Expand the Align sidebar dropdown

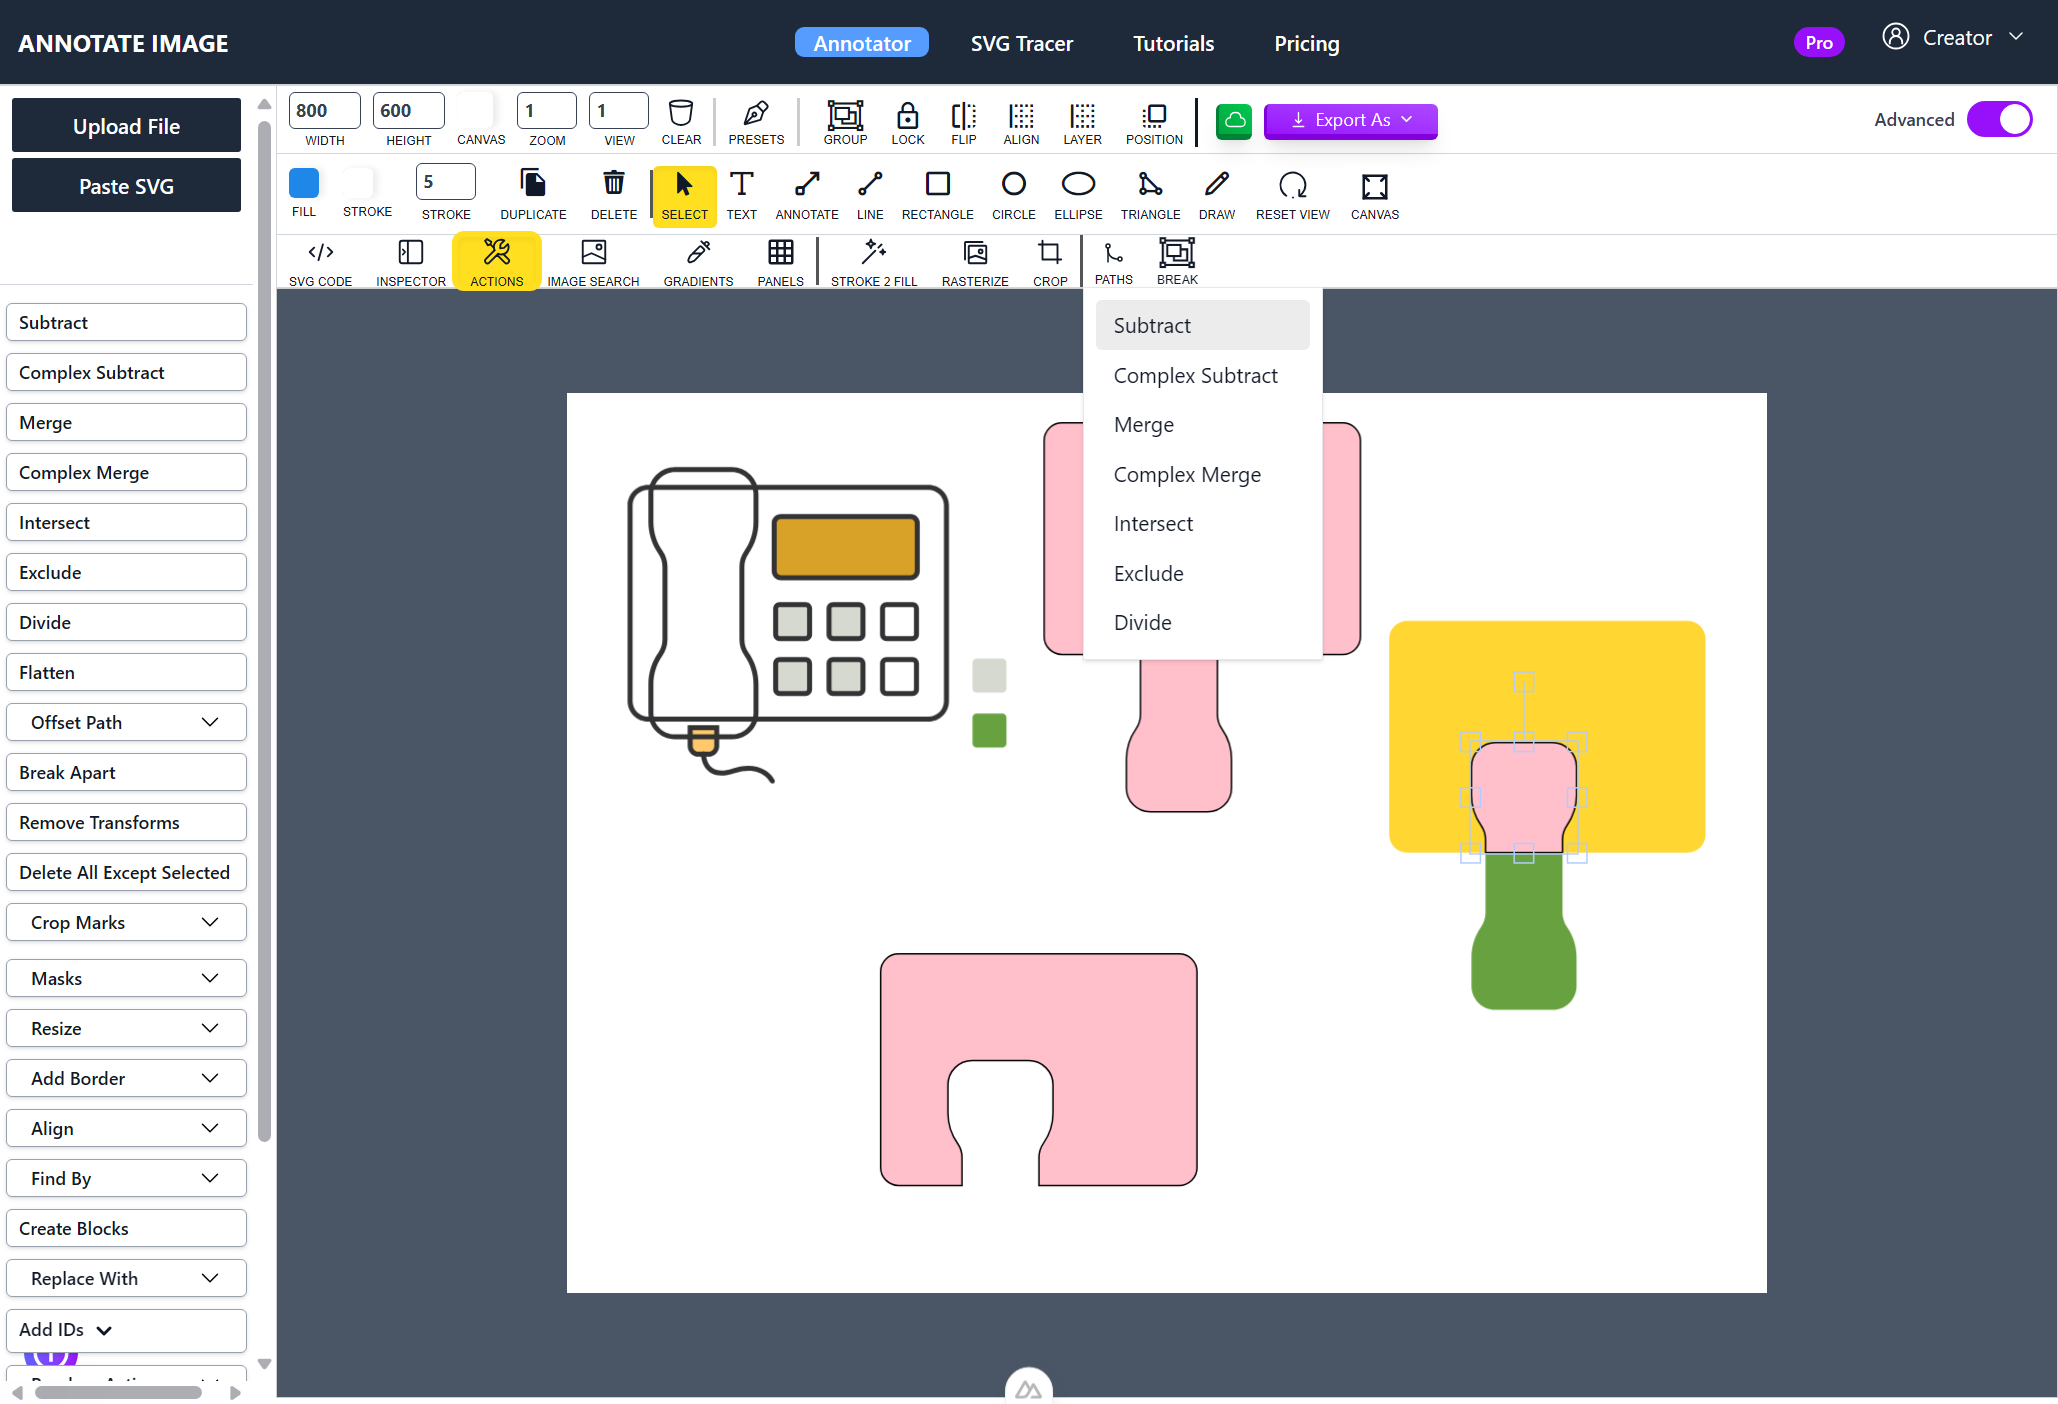(x=126, y=1128)
